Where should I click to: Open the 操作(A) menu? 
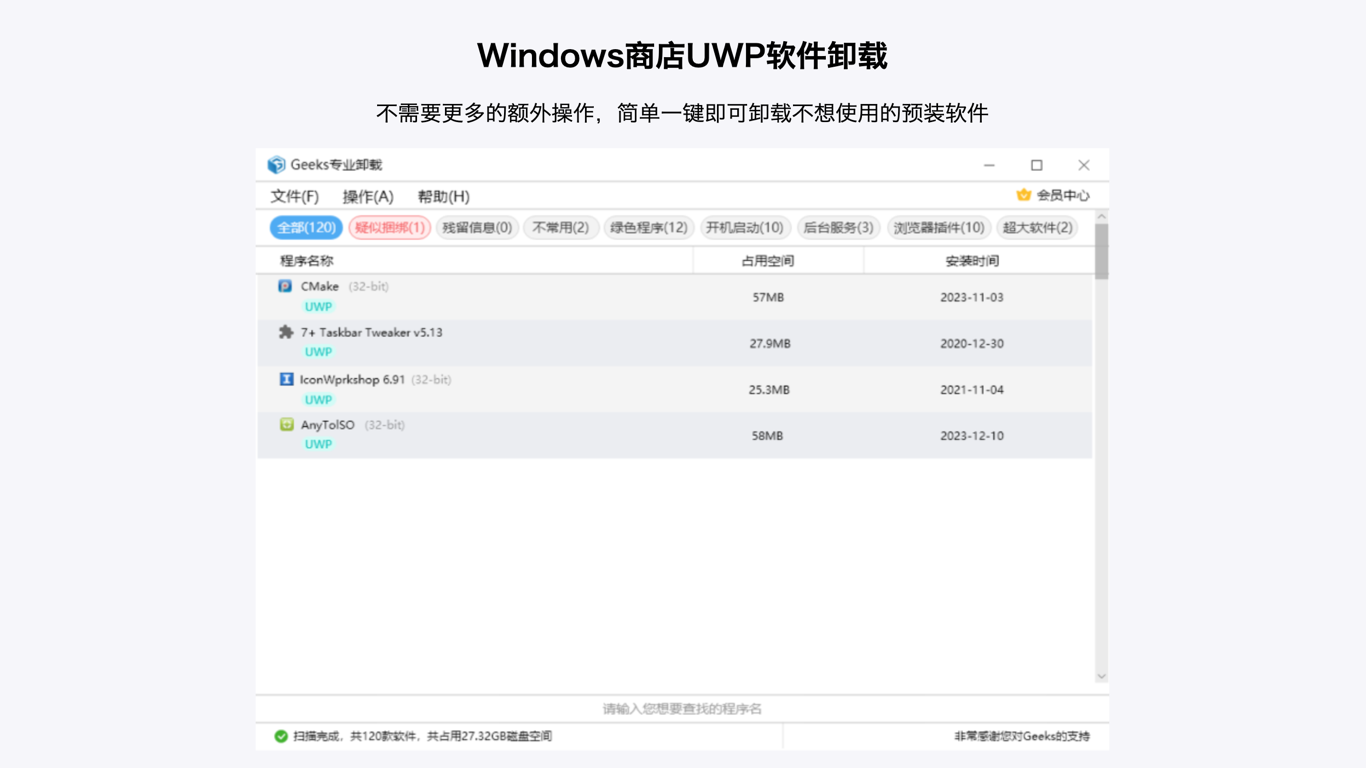point(368,196)
